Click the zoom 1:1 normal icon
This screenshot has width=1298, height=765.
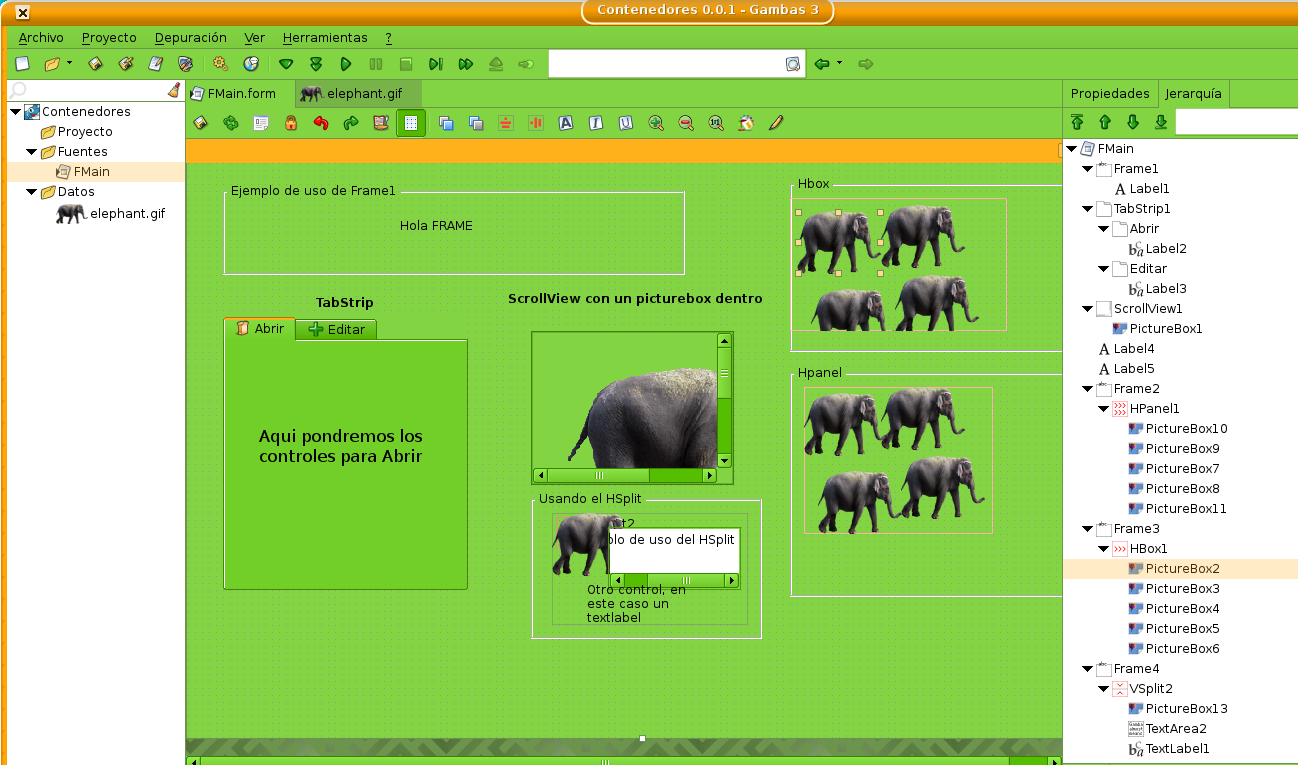pos(716,123)
